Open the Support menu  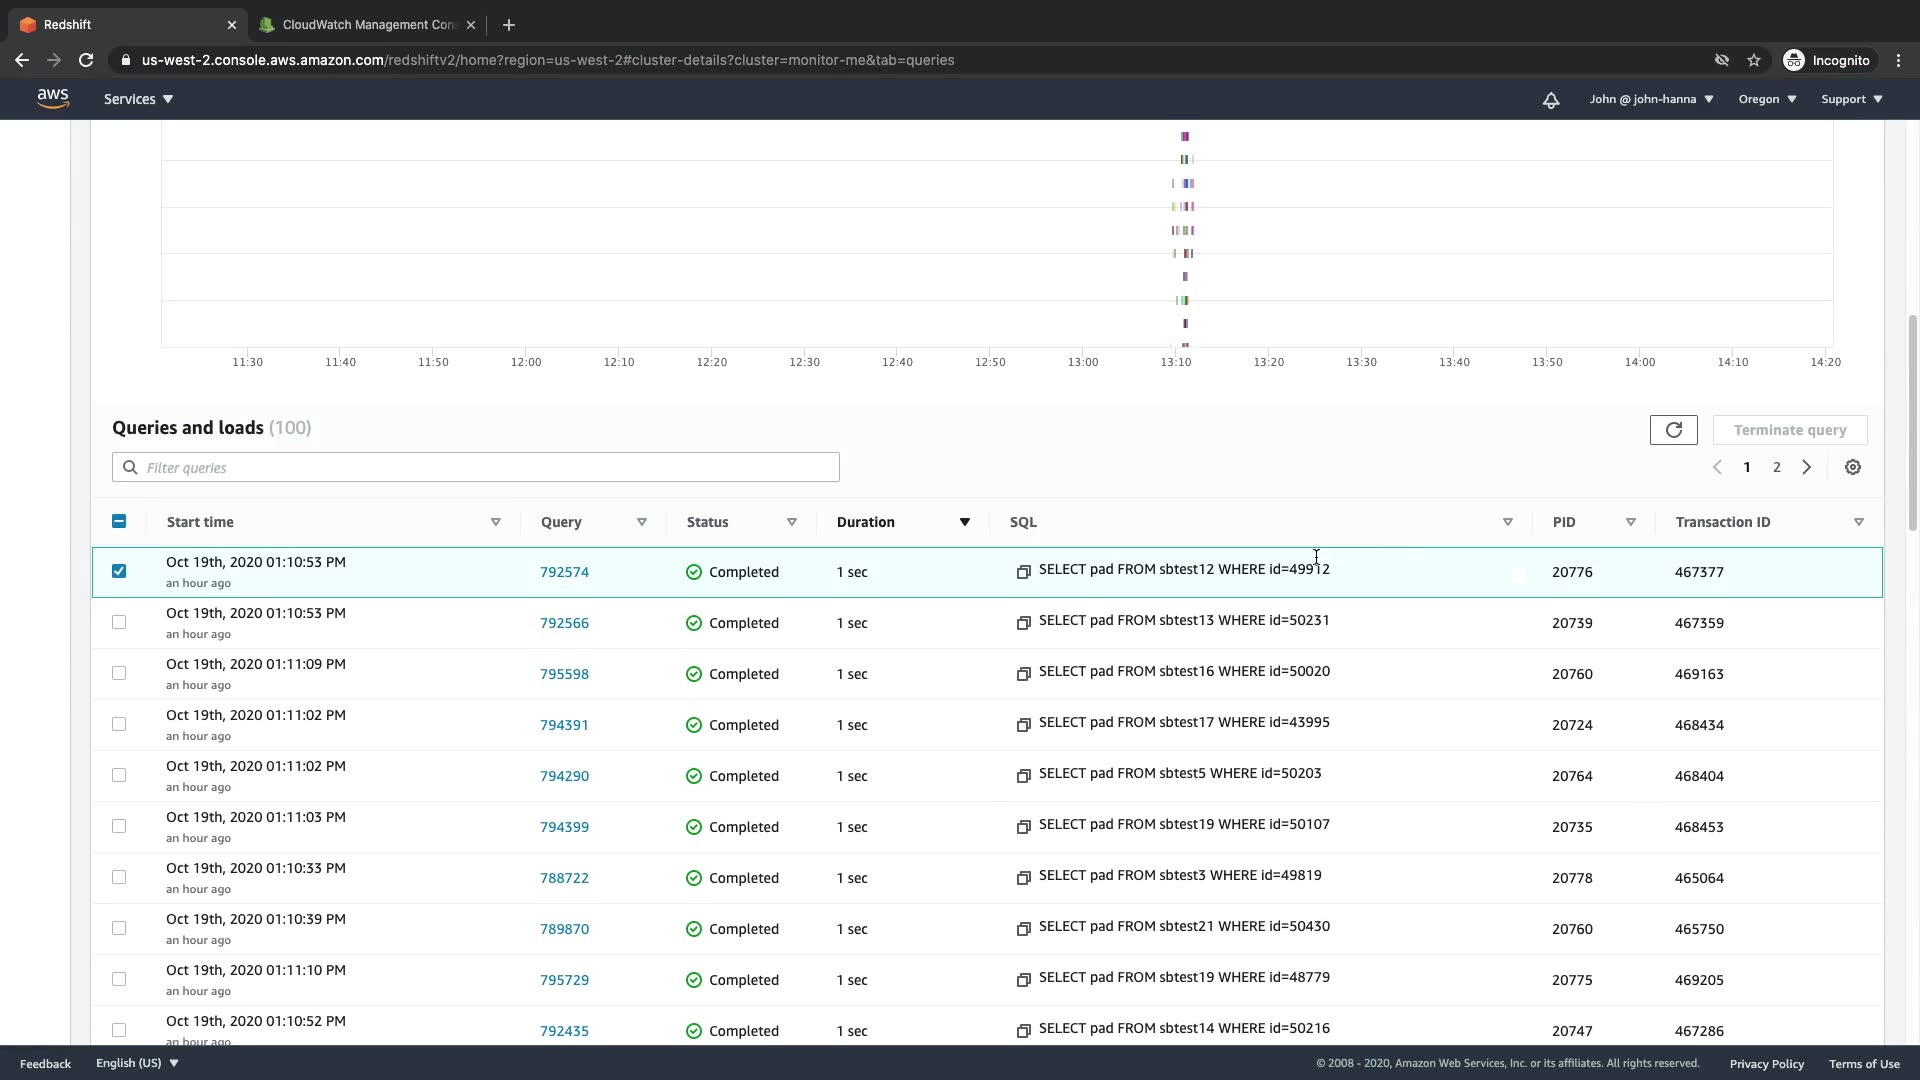[x=1851, y=99]
